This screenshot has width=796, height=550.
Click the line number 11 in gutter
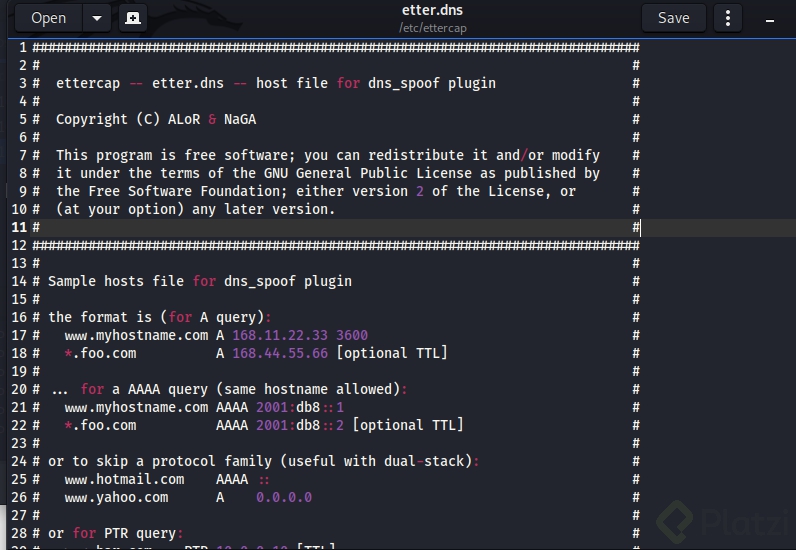[x=19, y=227]
